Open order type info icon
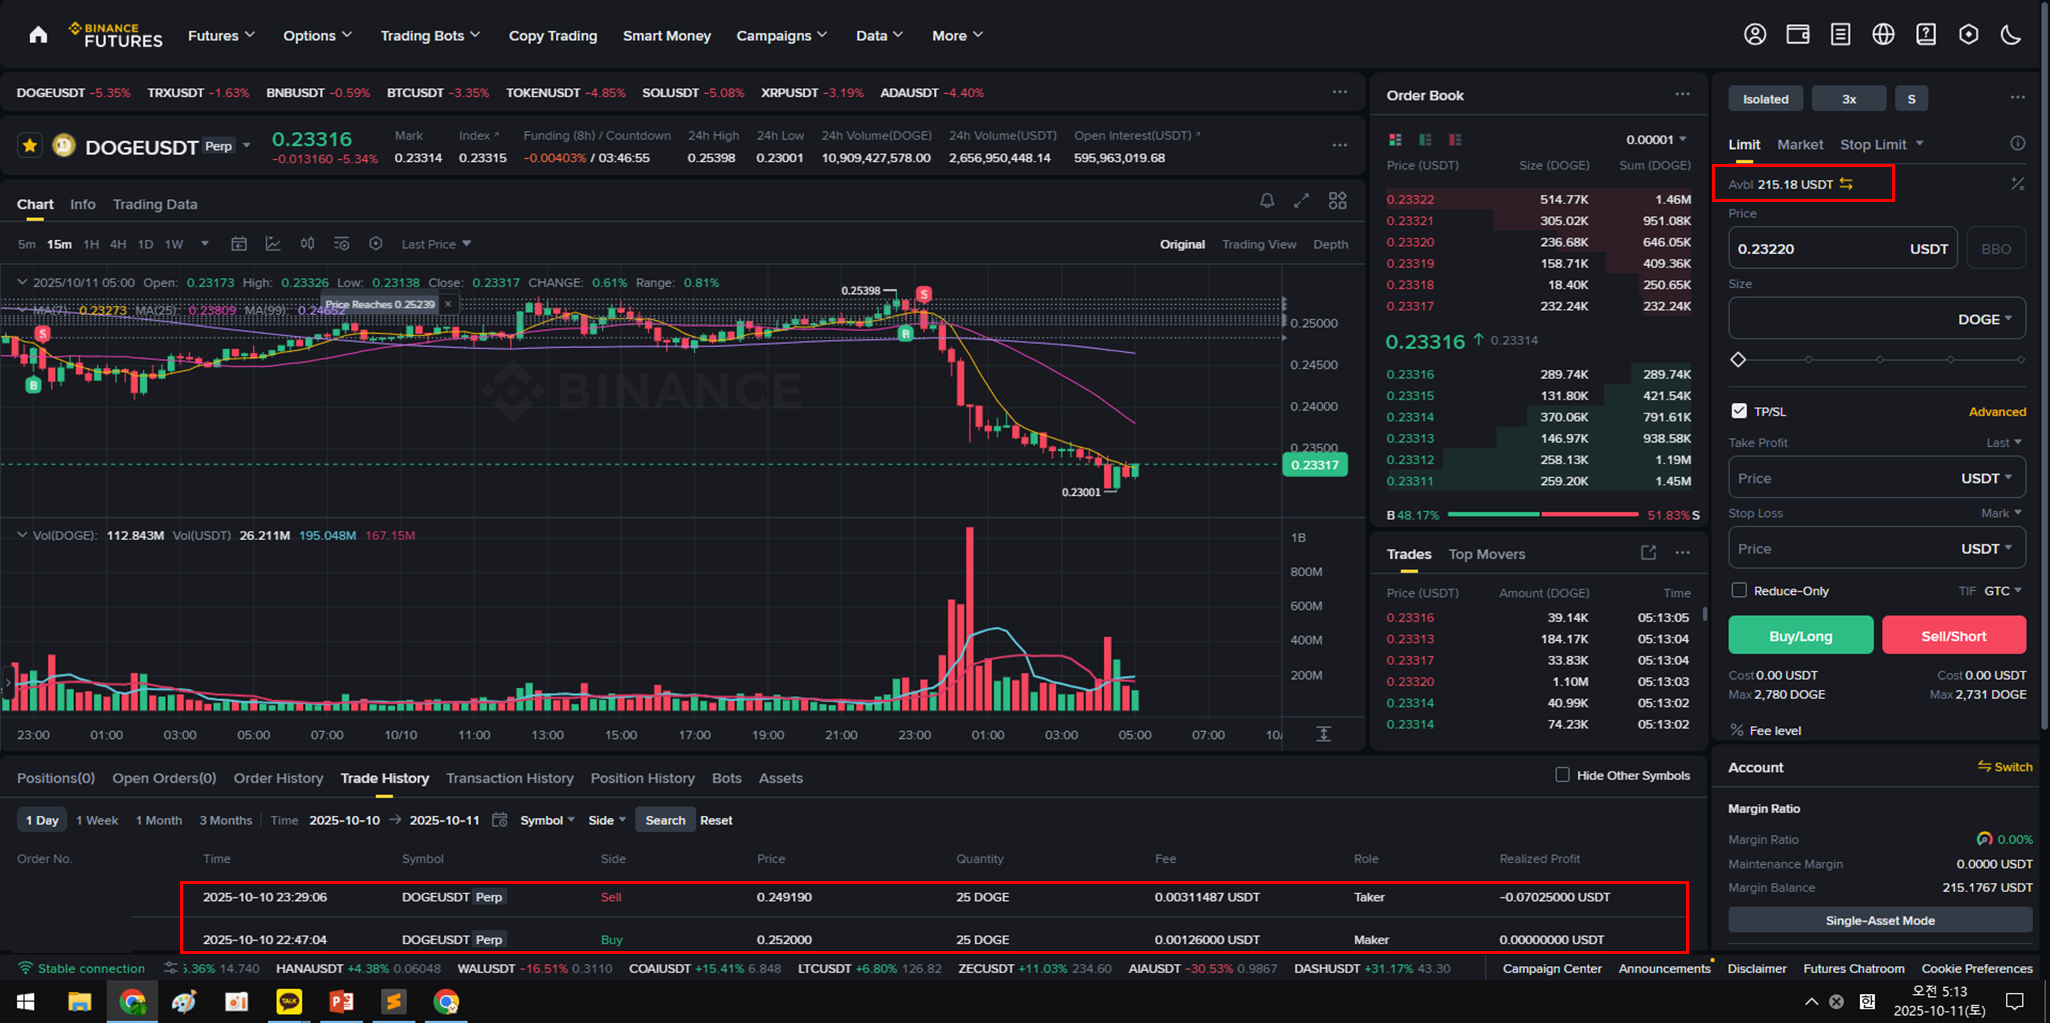 [x=2018, y=144]
